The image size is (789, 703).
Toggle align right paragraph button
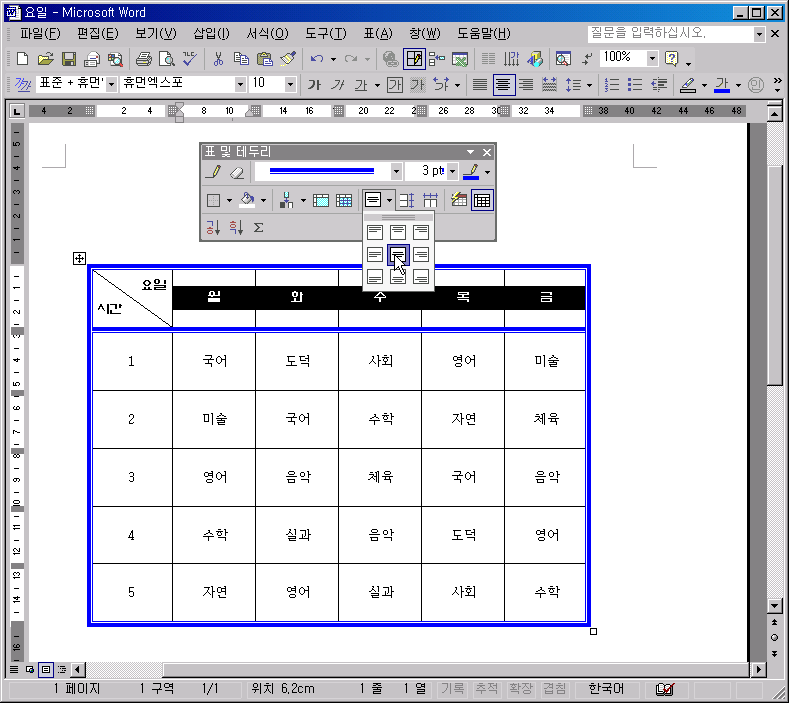[526, 85]
